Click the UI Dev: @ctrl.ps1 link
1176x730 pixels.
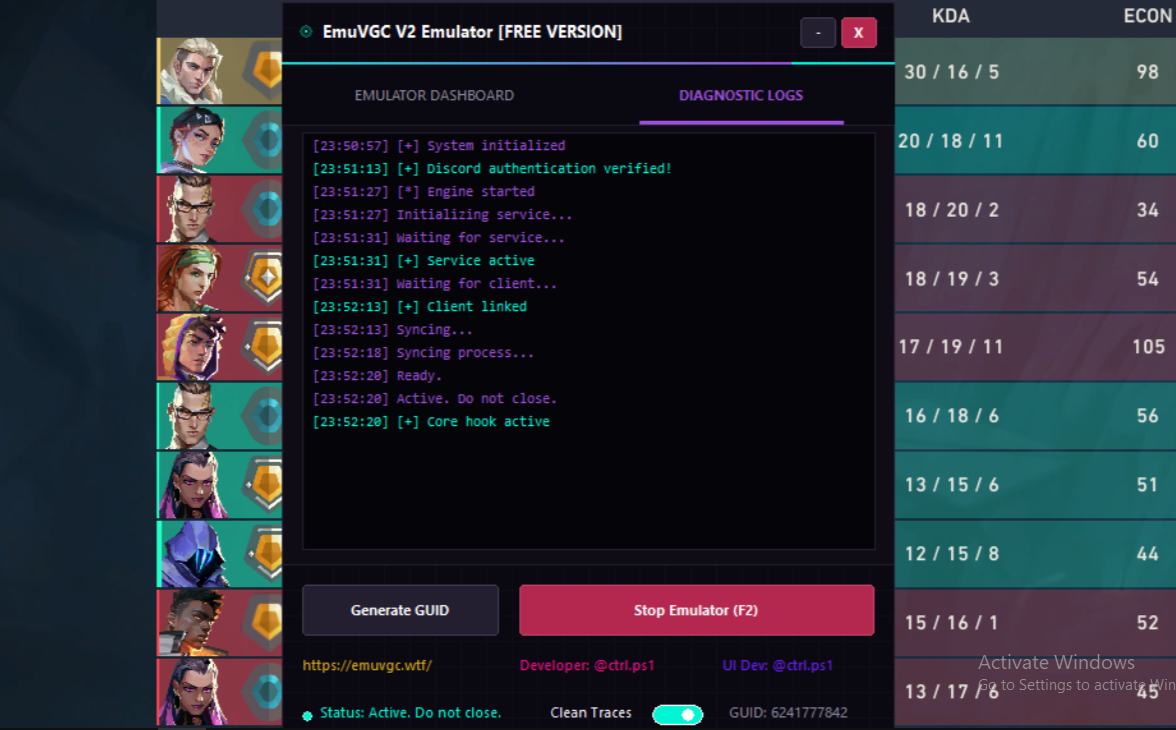777,665
